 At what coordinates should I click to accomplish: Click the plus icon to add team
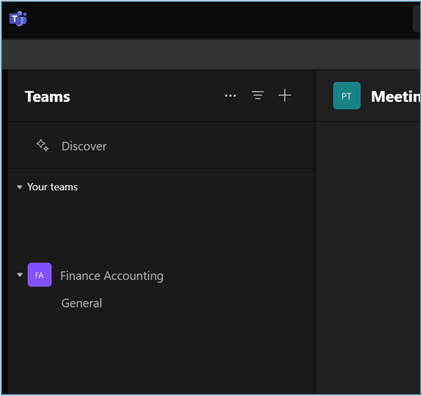tap(285, 96)
